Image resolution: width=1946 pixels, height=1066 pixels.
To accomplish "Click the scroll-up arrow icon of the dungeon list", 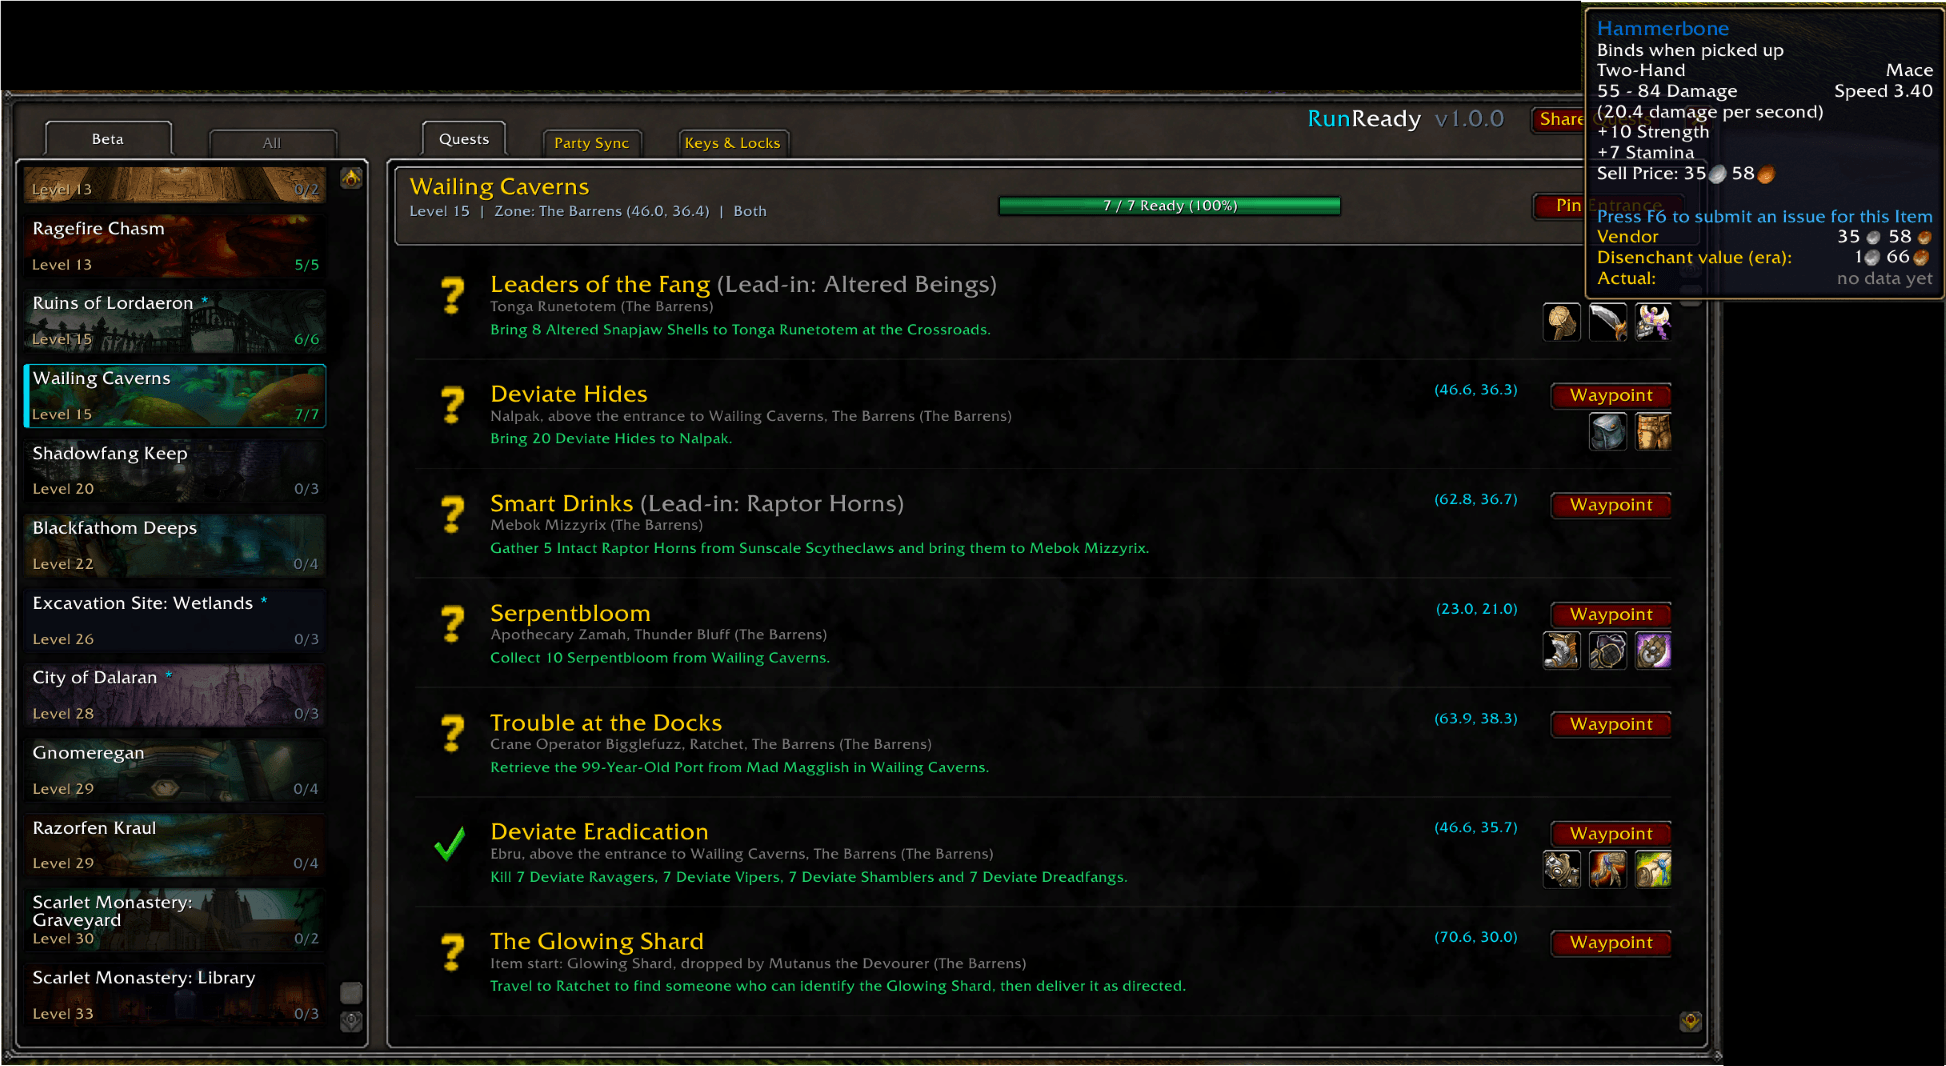I will click(351, 178).
